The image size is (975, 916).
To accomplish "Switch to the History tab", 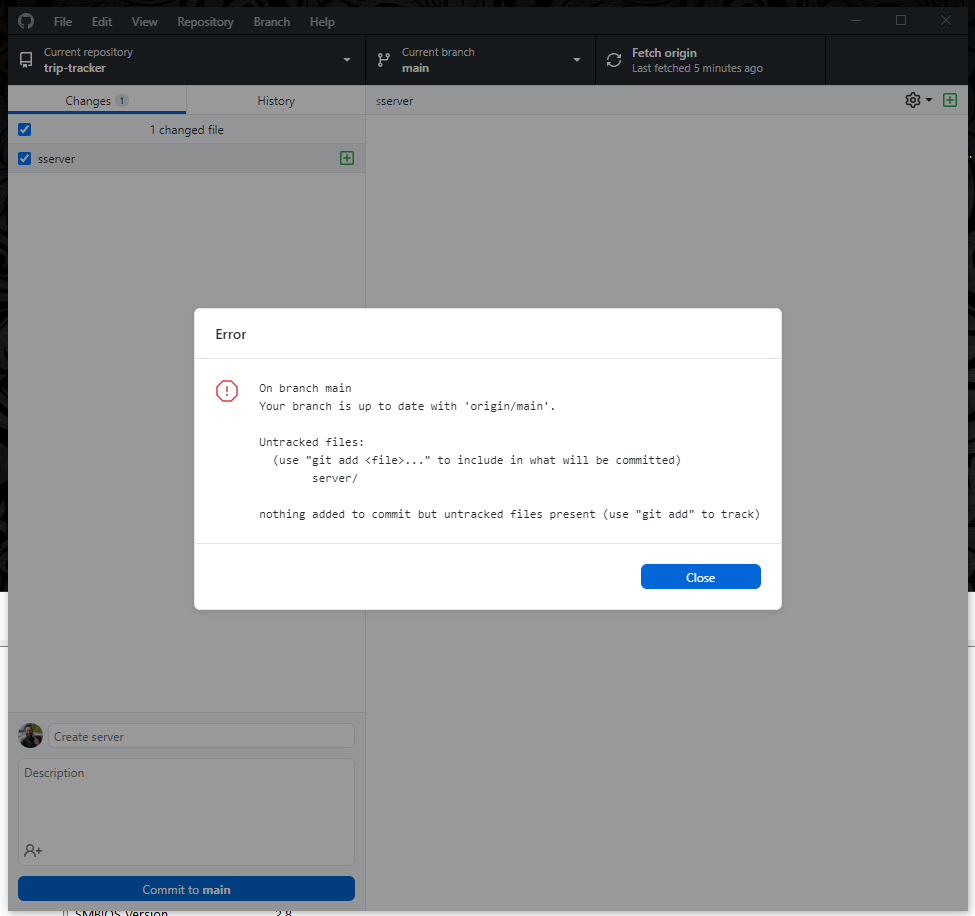I will click(x=275, y=100).
